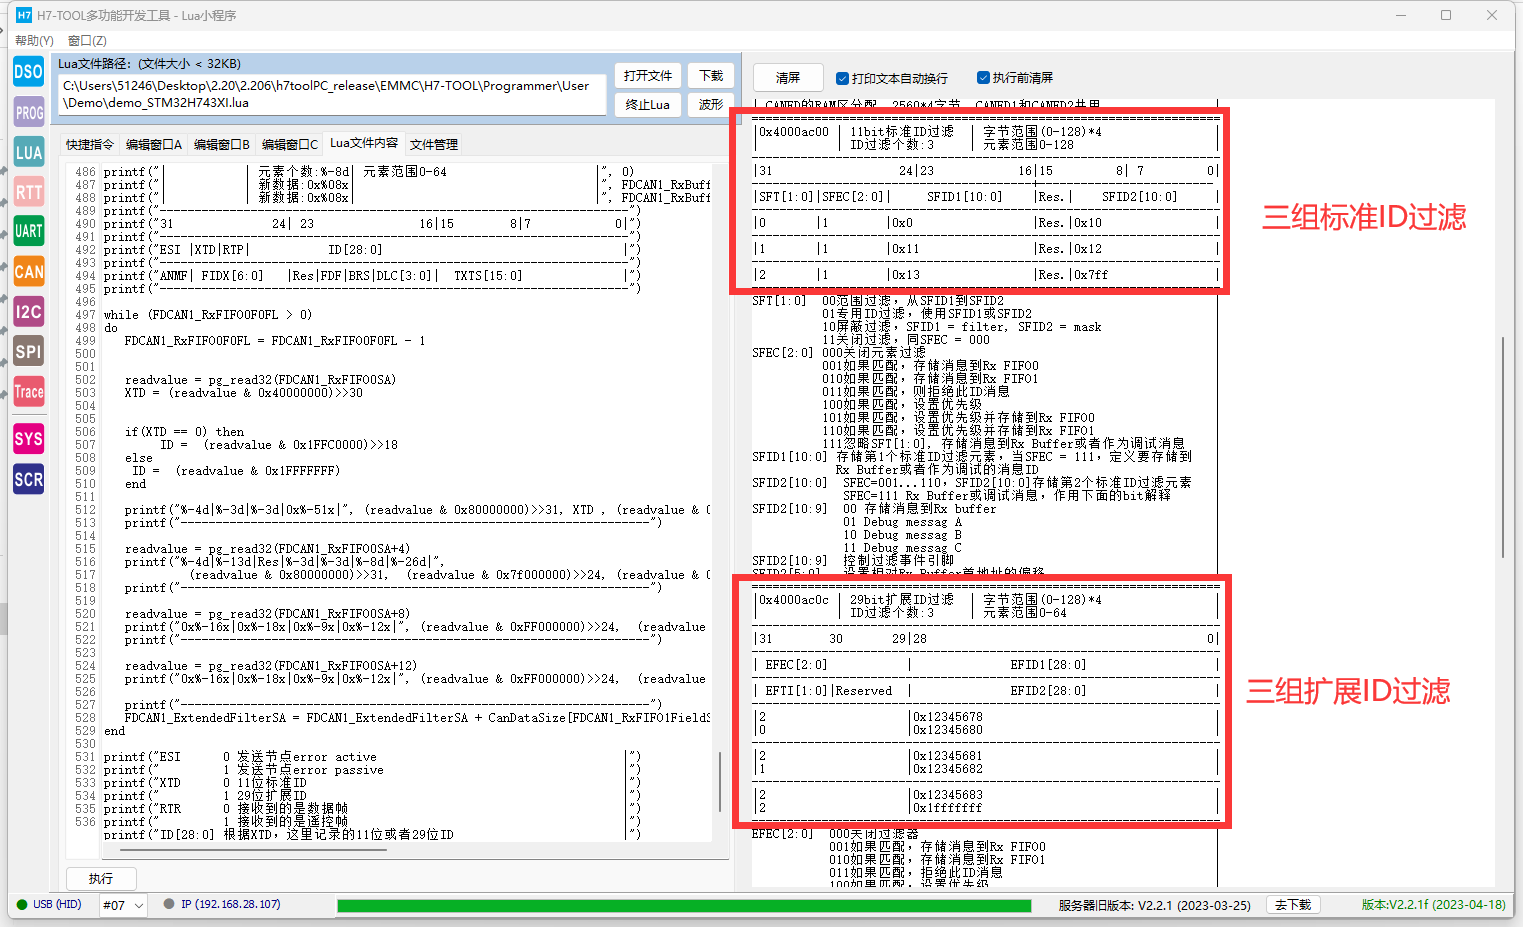Image resolution: width=1523 pixels, height=927 pixels.
Task: Click line 528 FDCAN1_ExtendedFilterSA assignment
Action: pyautogui.click(x=418, y=718)
